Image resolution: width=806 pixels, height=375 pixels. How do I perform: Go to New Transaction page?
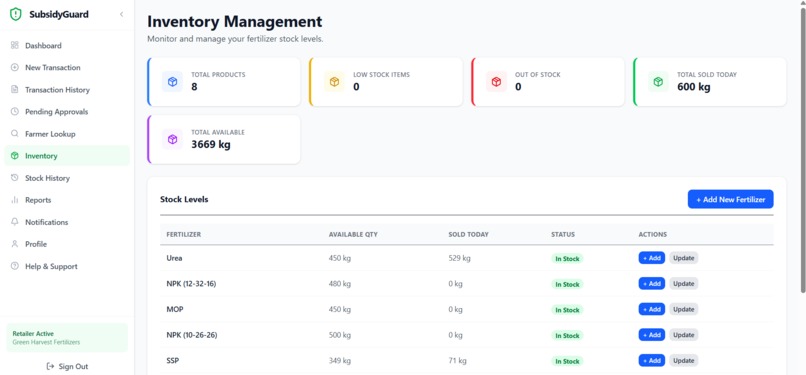[x=67, y=68]
